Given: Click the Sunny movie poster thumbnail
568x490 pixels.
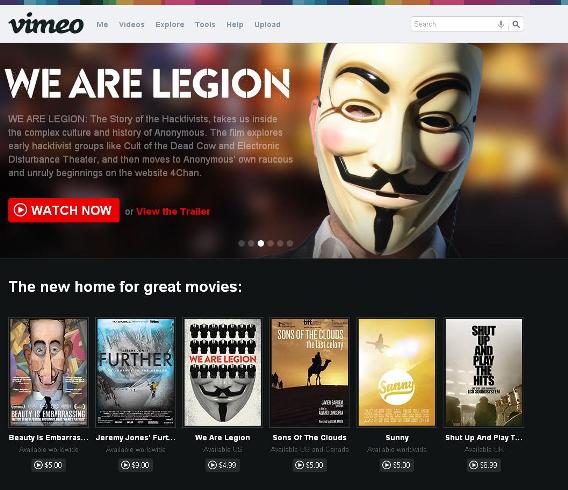Looking at the screenshot, I should (397, 372).
